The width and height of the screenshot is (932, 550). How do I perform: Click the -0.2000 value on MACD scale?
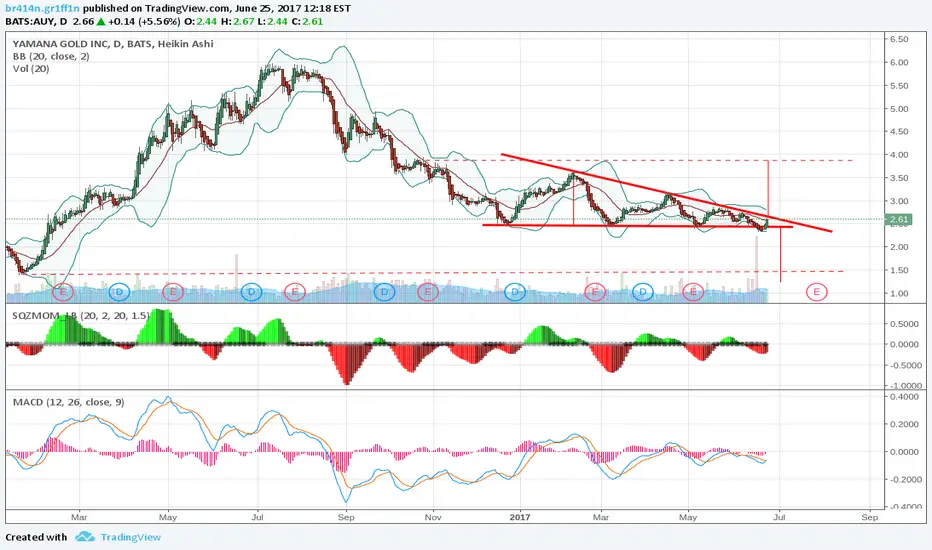[x=904, y=479]
